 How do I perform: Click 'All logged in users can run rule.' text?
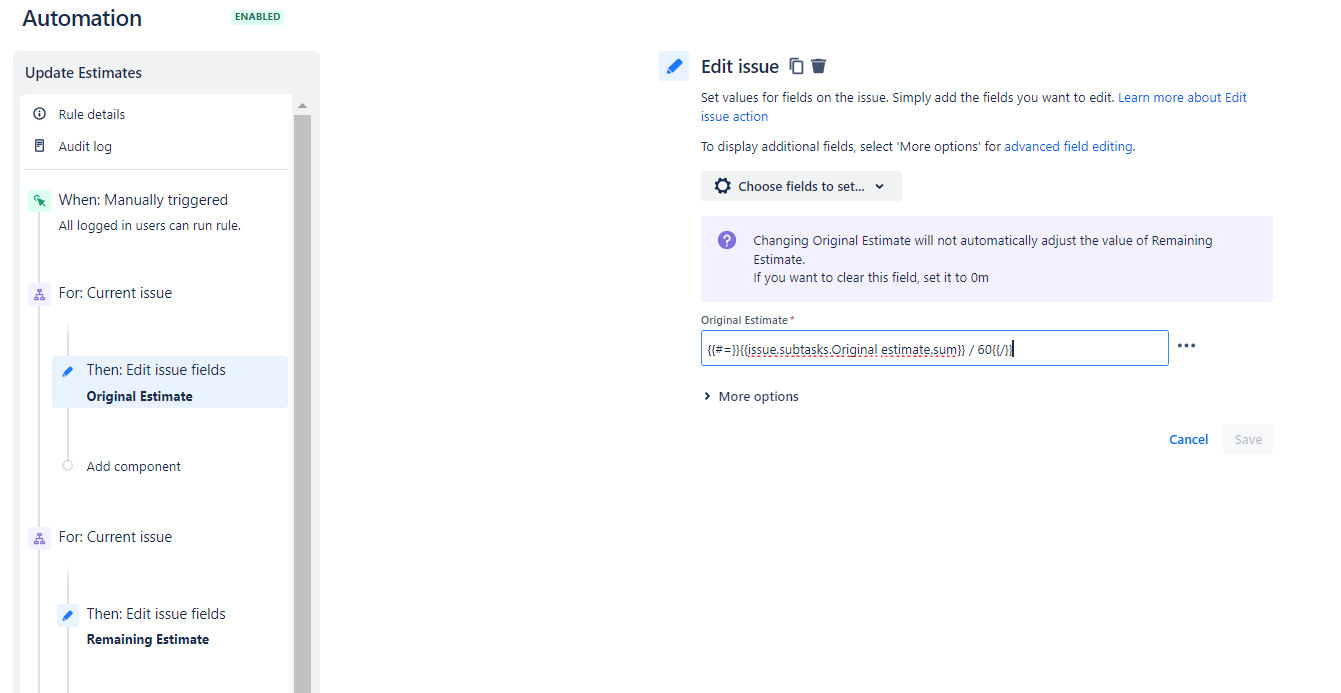(149, 225)
